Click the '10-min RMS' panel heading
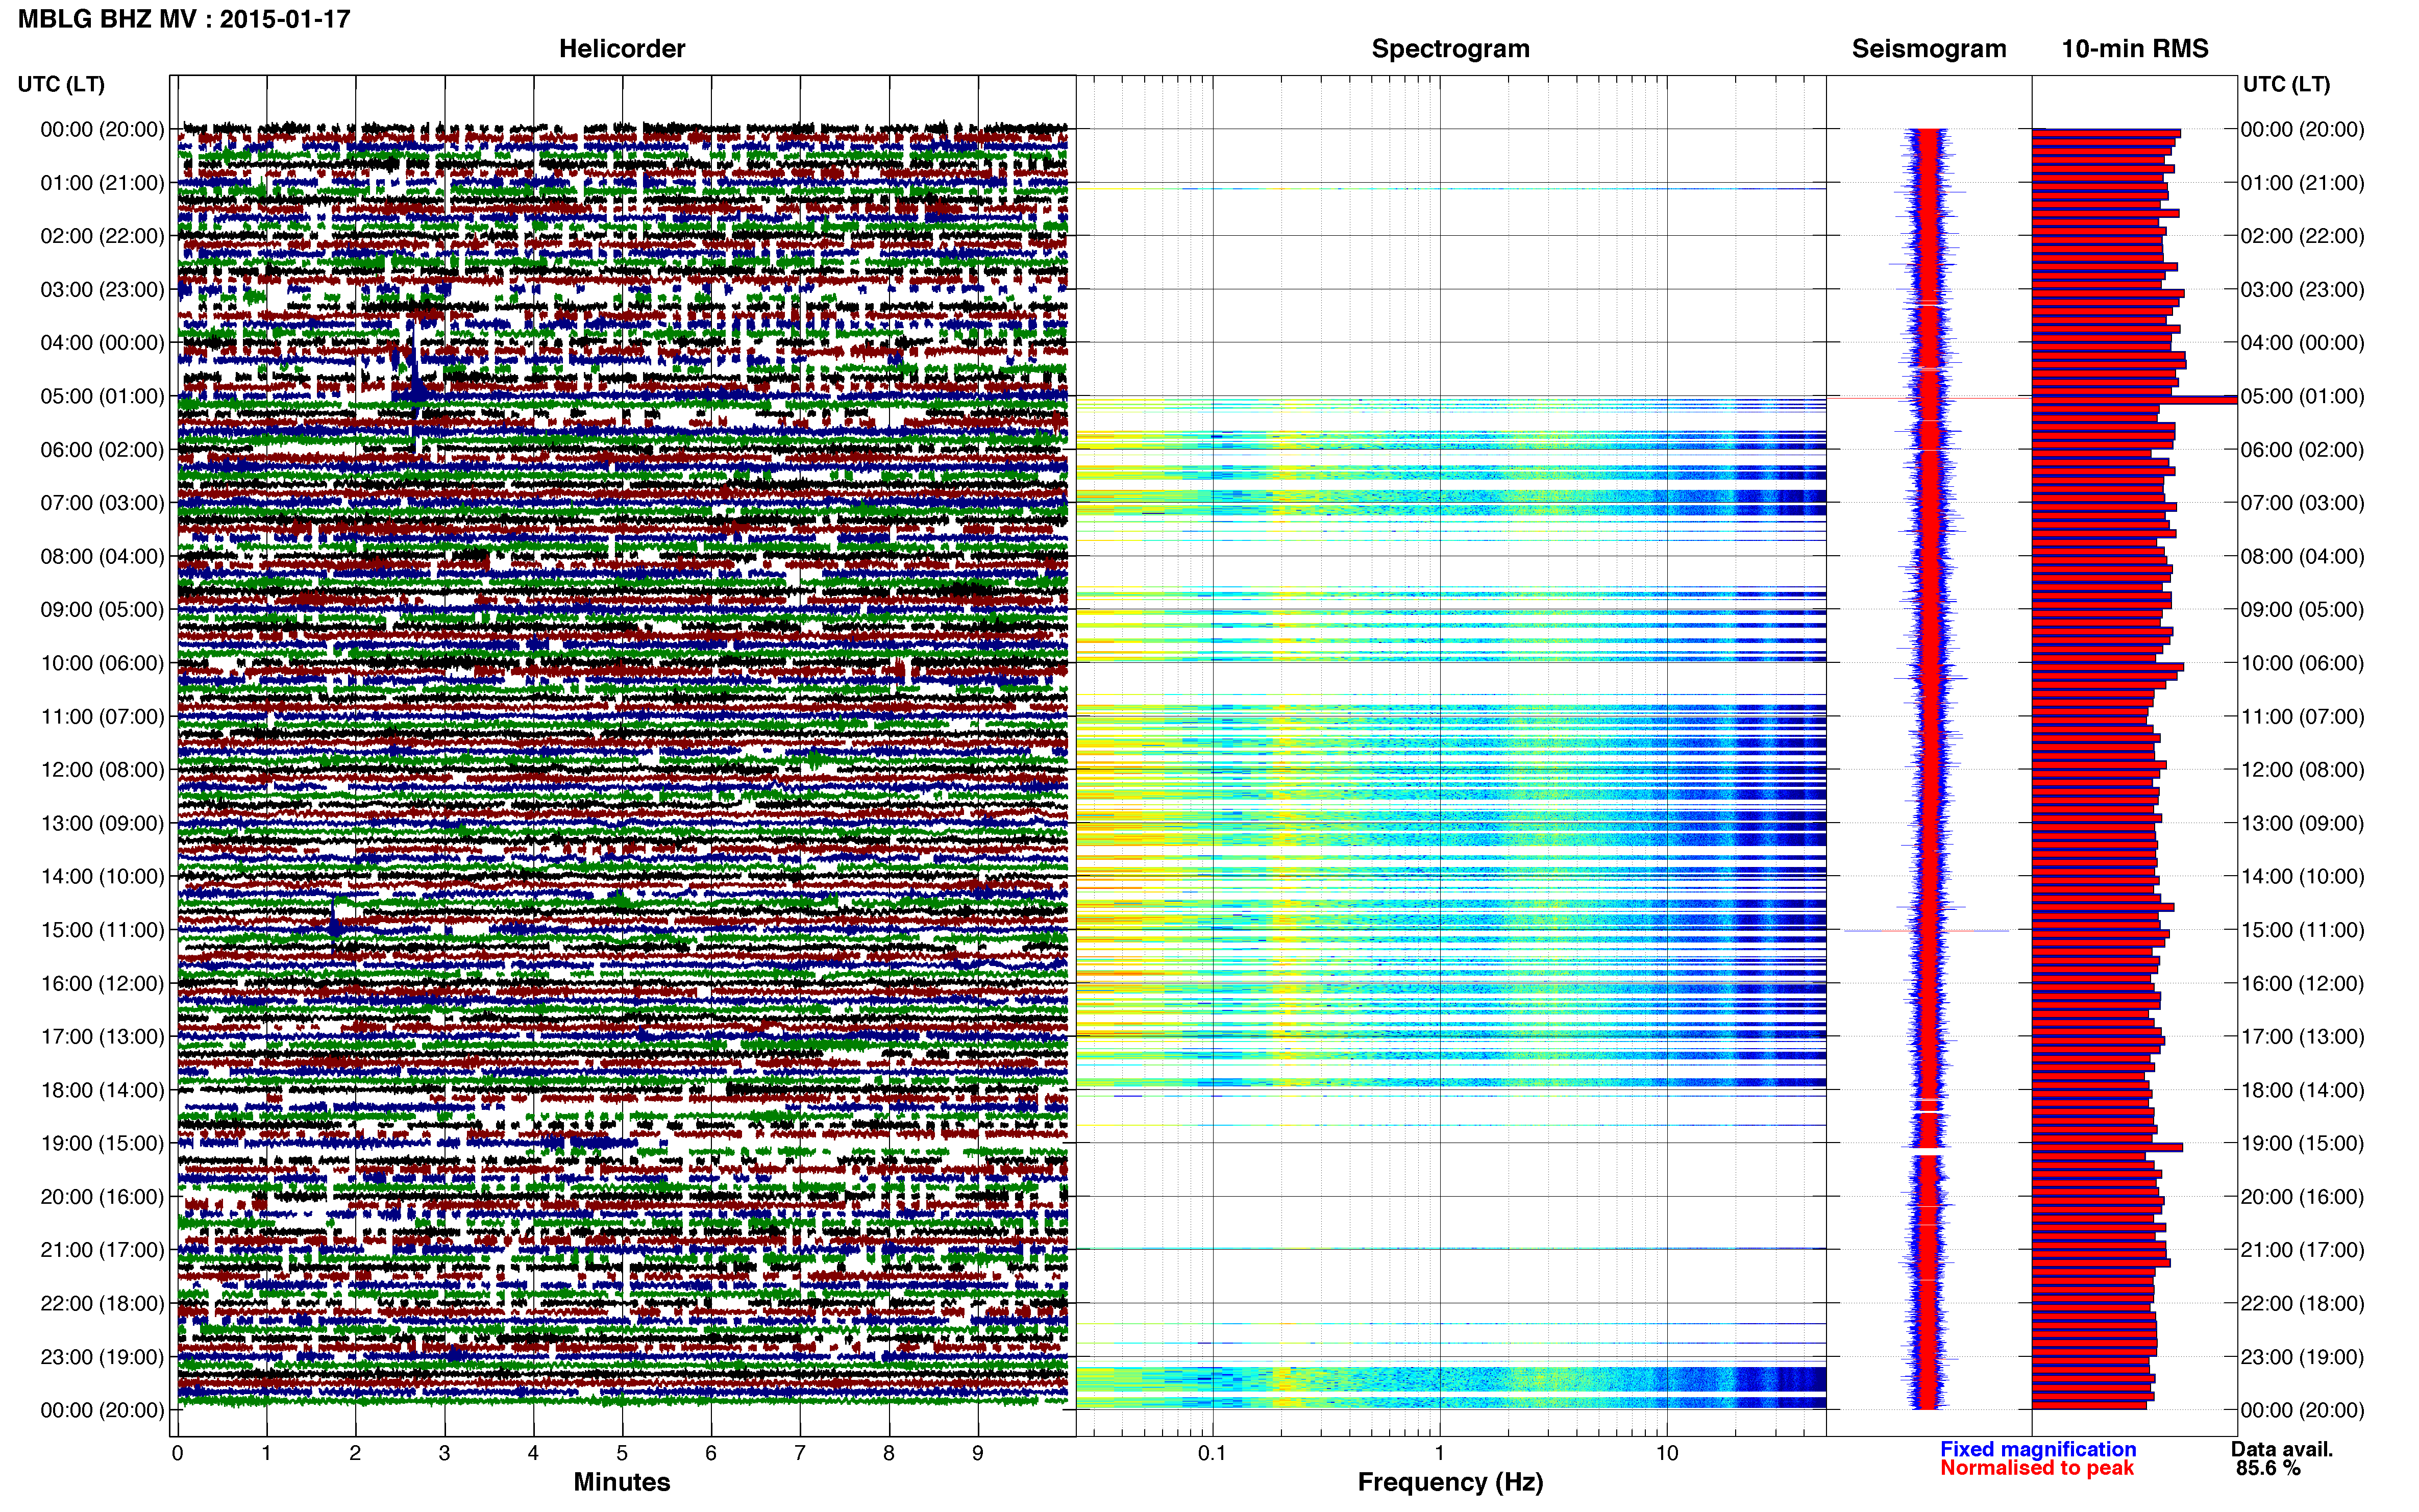Image resolution: width=2419 pixels, height=1512 pixels. [2134, 49]
